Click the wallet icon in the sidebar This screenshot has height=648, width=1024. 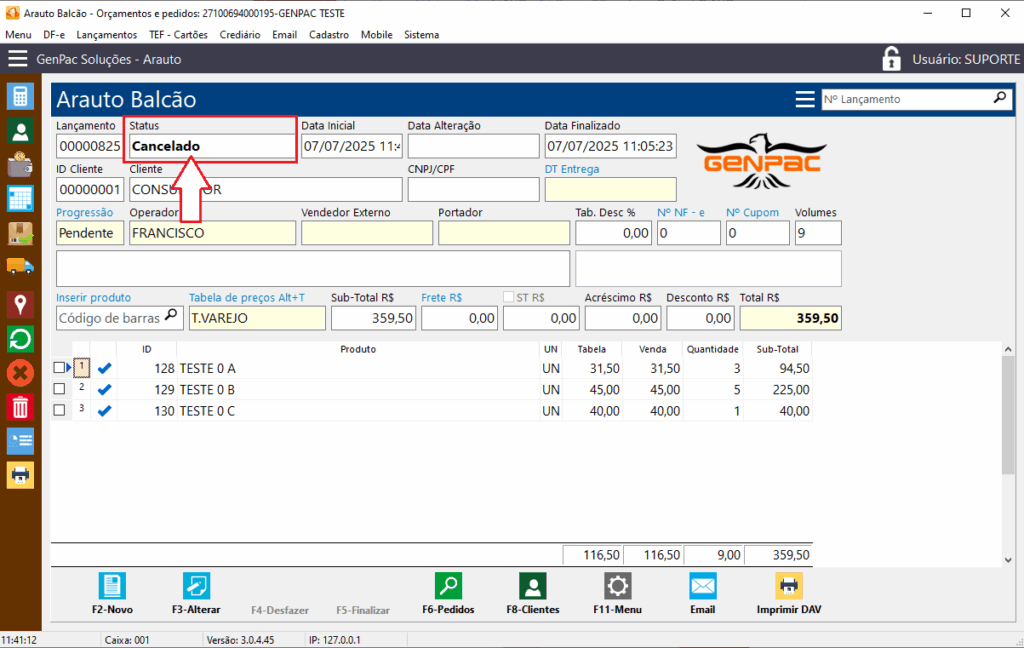pos(20,164)
